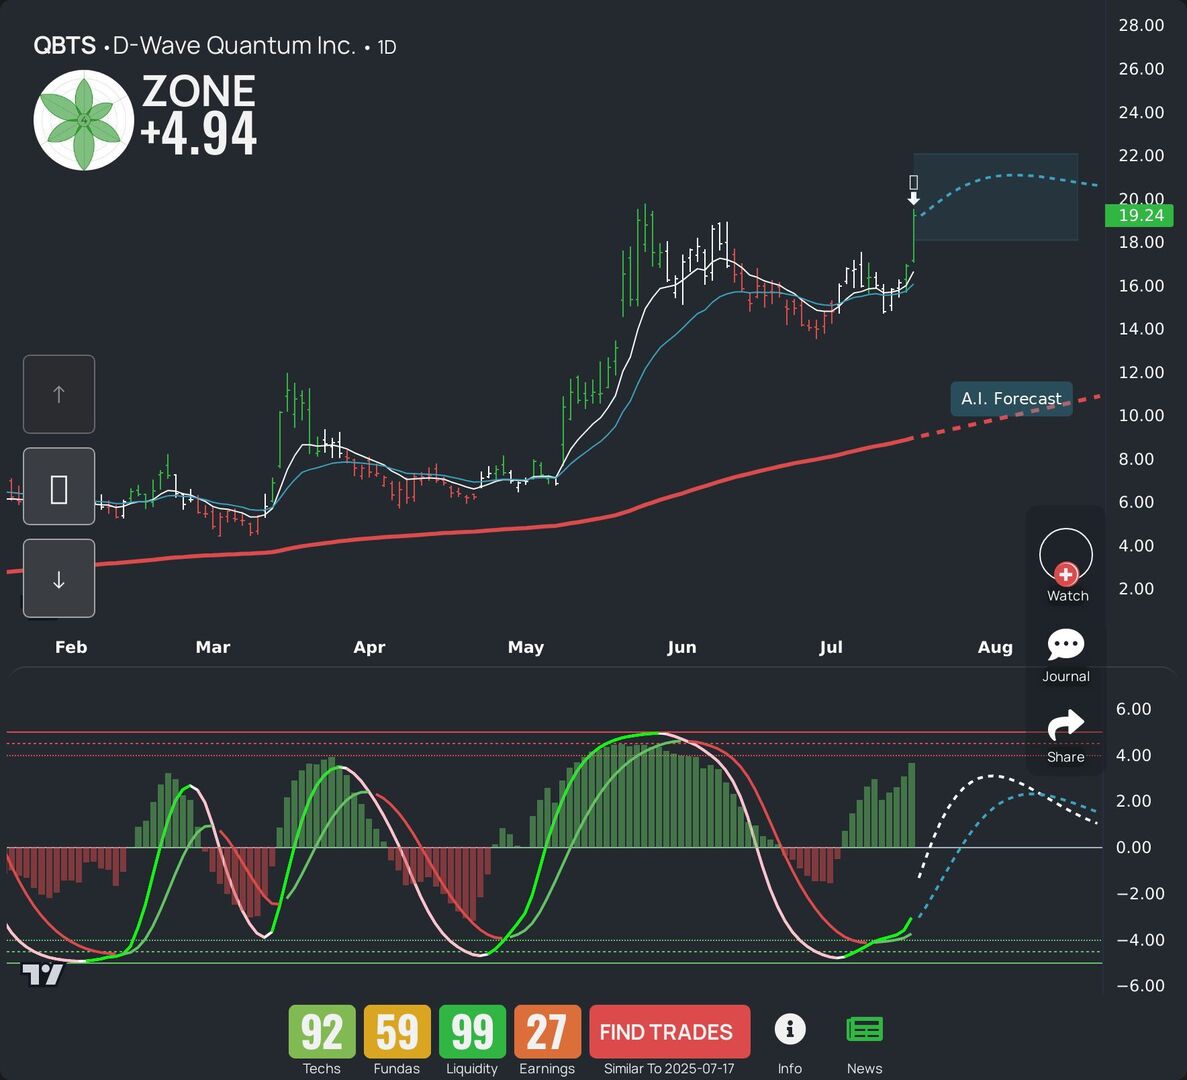This screenshot has height=1080, width=1187.
Task: Click the Feb label on time axis
Action: [x=71, y=647]
